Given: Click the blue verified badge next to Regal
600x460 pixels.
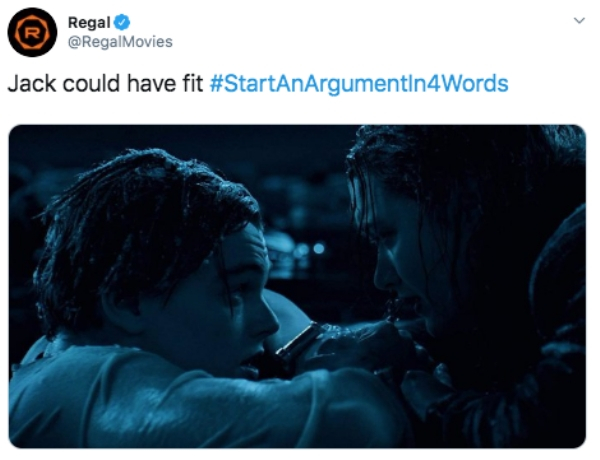Looking at the screenshot, I should coord(122,23).
